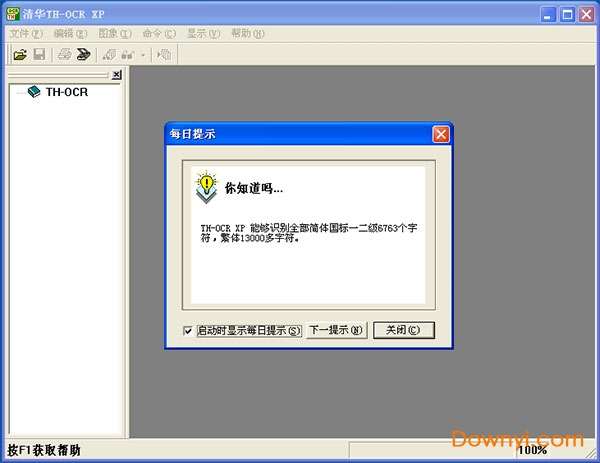The image size is (600, 463).
Task: Open the 文件(F) menu
Action: pyautogui.click(x=26, y=34)
